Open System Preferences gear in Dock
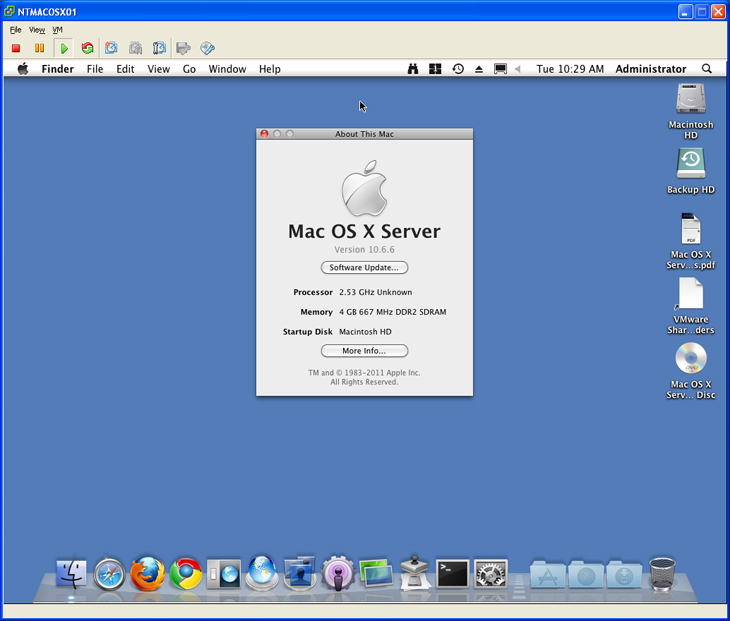730x621 pixels. point(491,574)
